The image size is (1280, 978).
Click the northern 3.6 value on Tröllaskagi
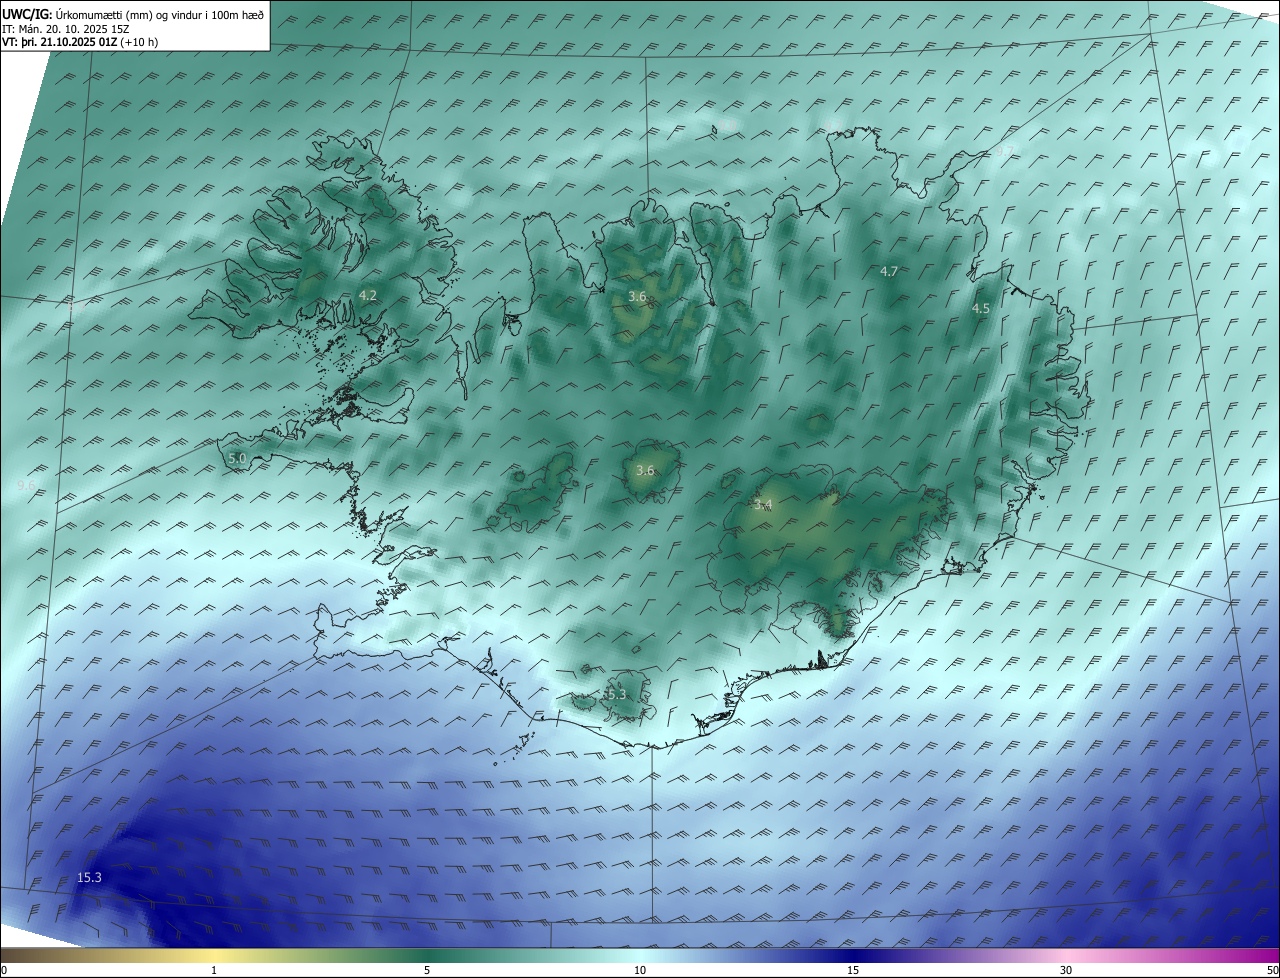click(637, 297)
